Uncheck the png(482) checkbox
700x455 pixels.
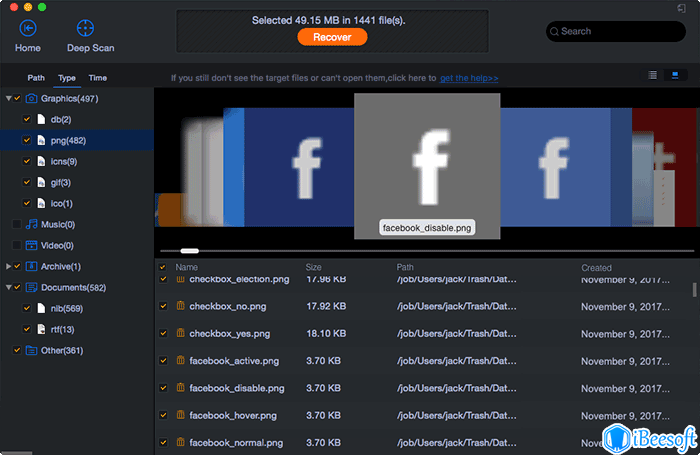27,140
